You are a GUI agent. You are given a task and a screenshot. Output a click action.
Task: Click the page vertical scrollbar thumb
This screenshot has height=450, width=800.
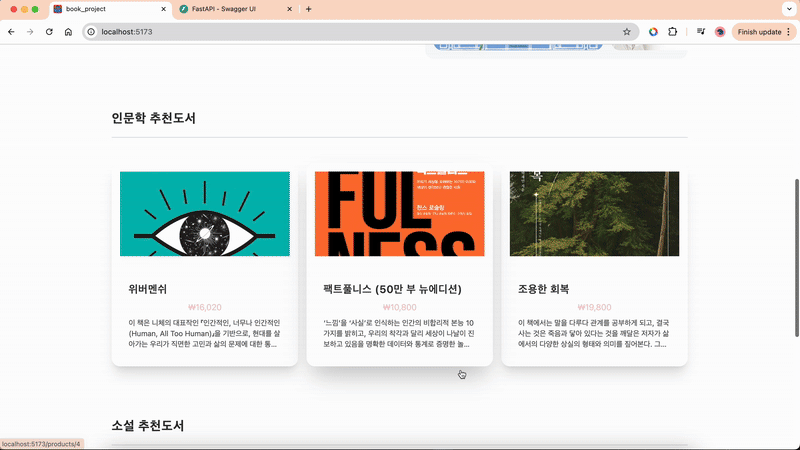(796, 258)
